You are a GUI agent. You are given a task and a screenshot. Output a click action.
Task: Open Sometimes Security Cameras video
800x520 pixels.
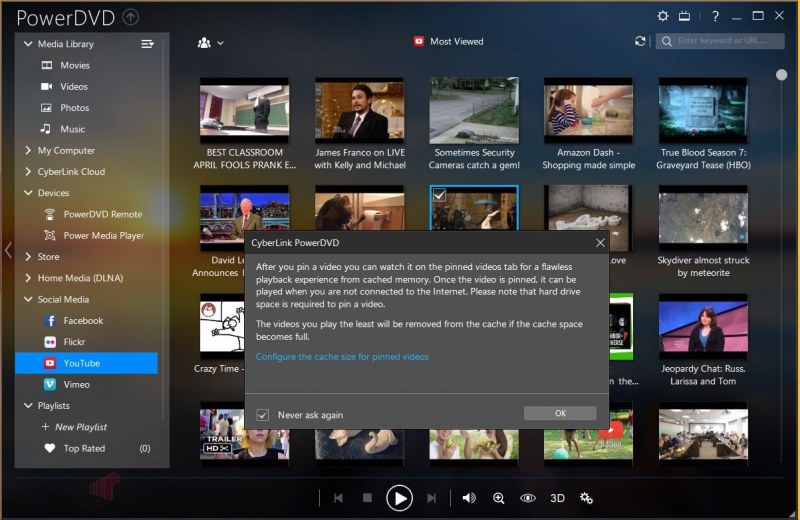coord(474,110)
